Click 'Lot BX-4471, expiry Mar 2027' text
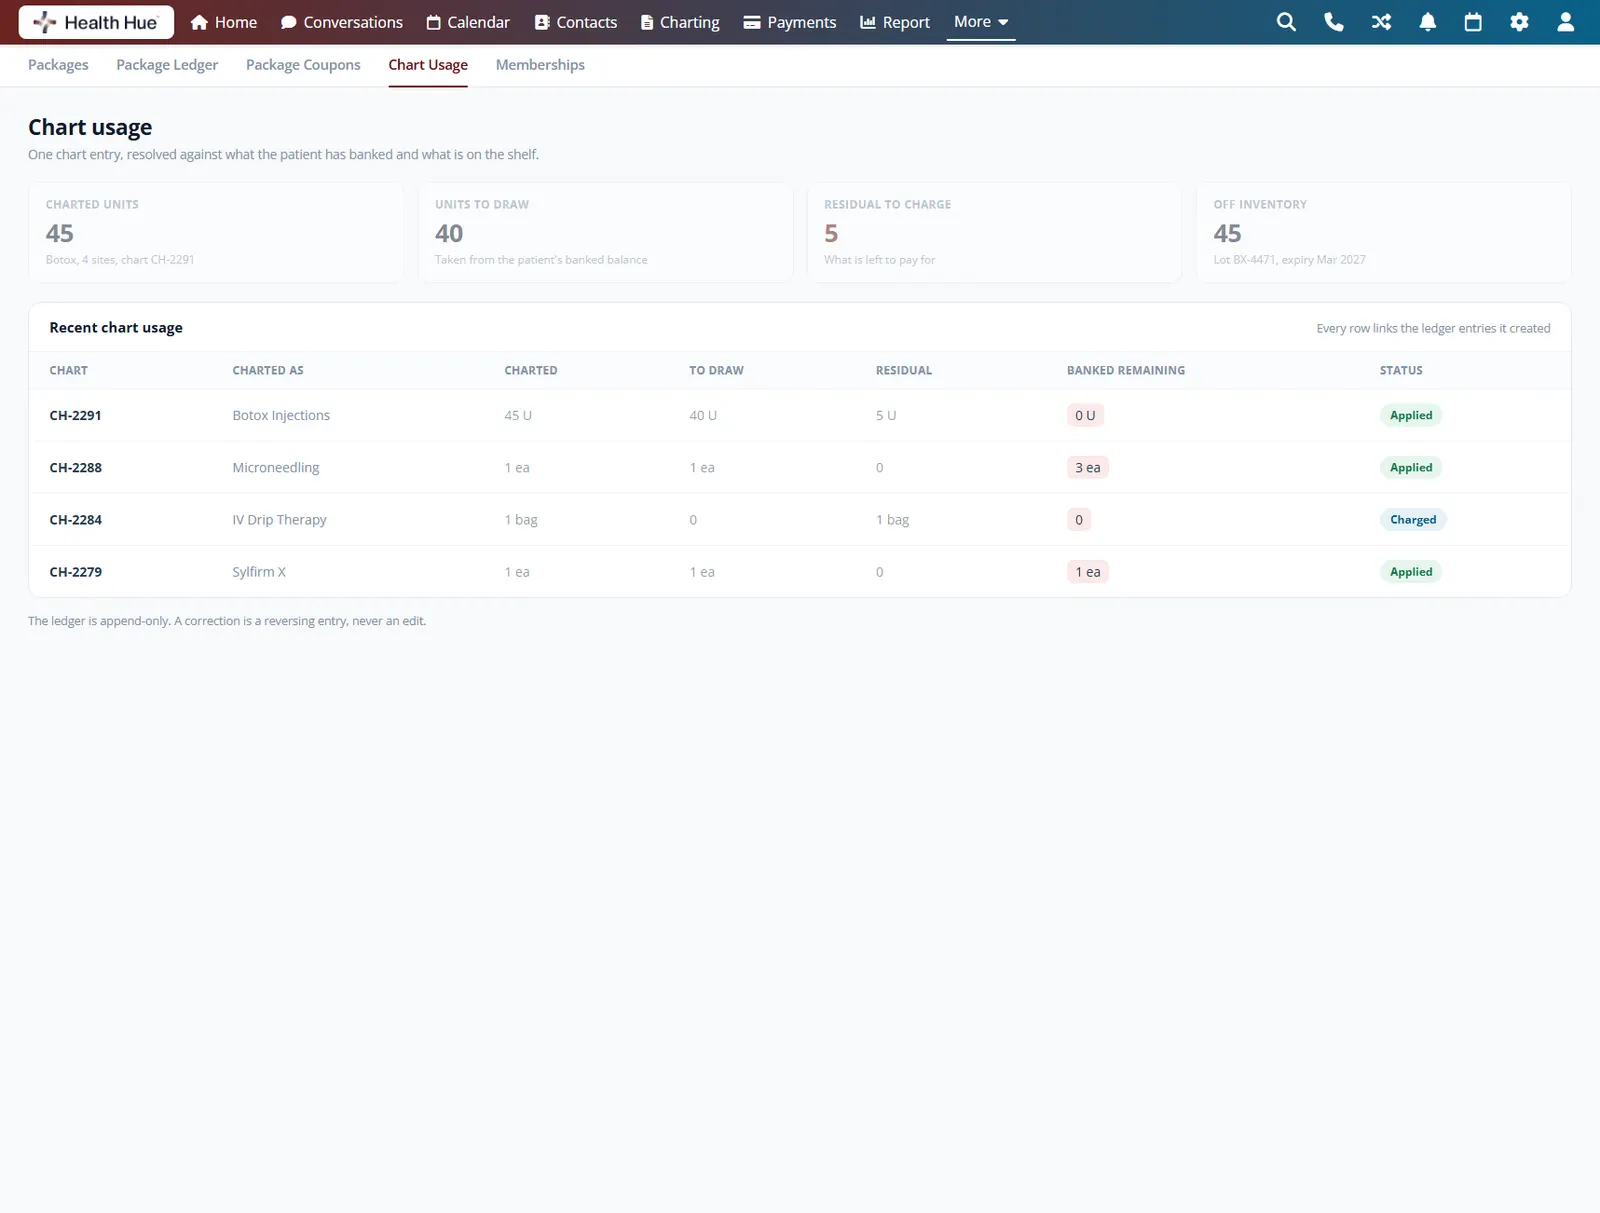1600x1213 pixels. 1289,259
